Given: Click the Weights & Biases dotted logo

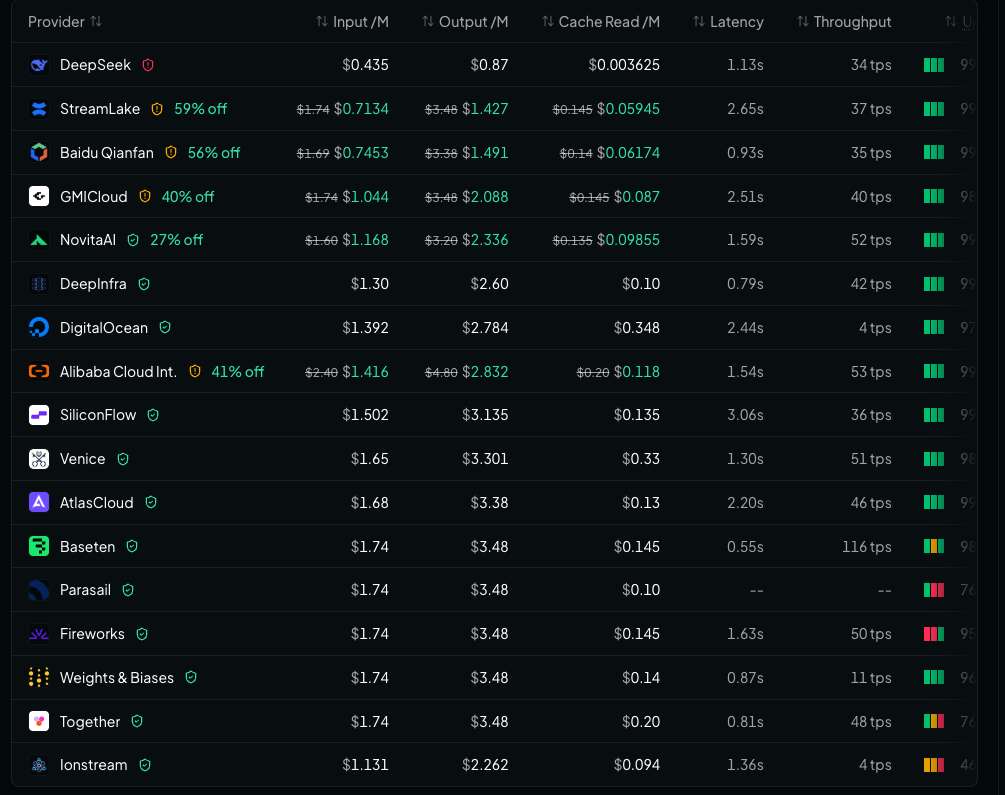Looking at the screenshot, I should tap(39, 678).
